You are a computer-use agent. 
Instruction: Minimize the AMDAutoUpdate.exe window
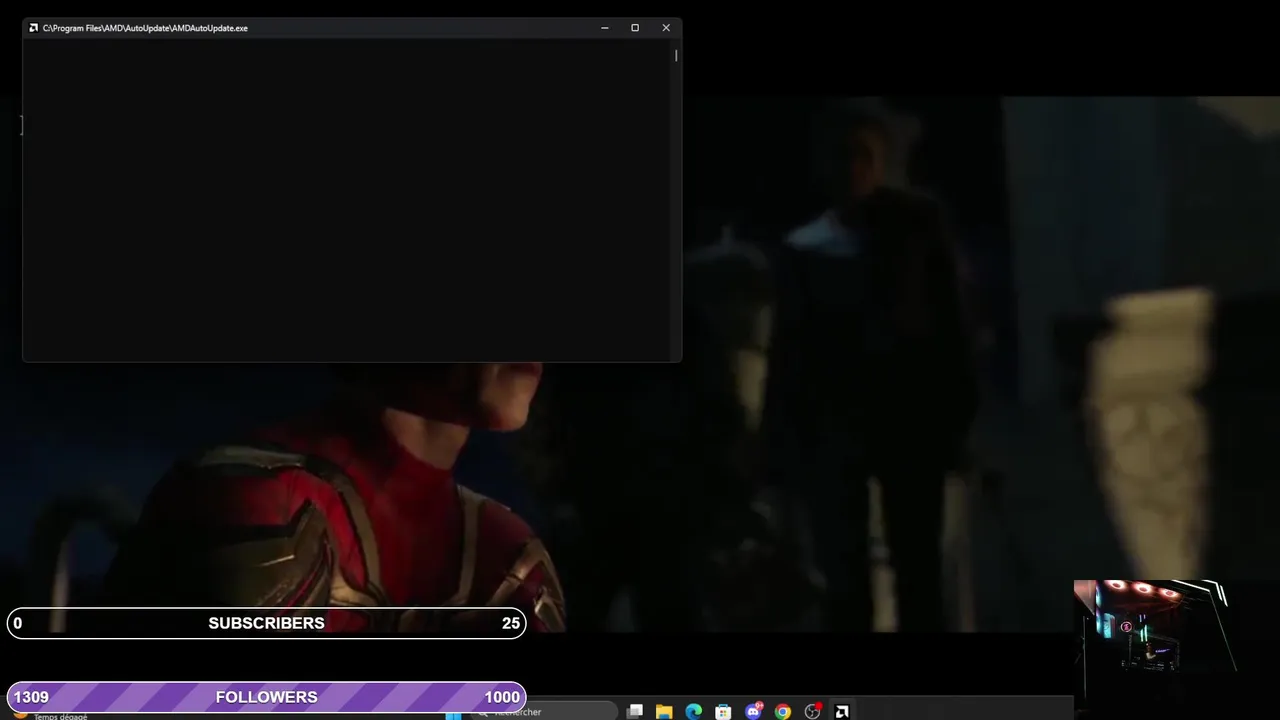(x=605, y=28)
